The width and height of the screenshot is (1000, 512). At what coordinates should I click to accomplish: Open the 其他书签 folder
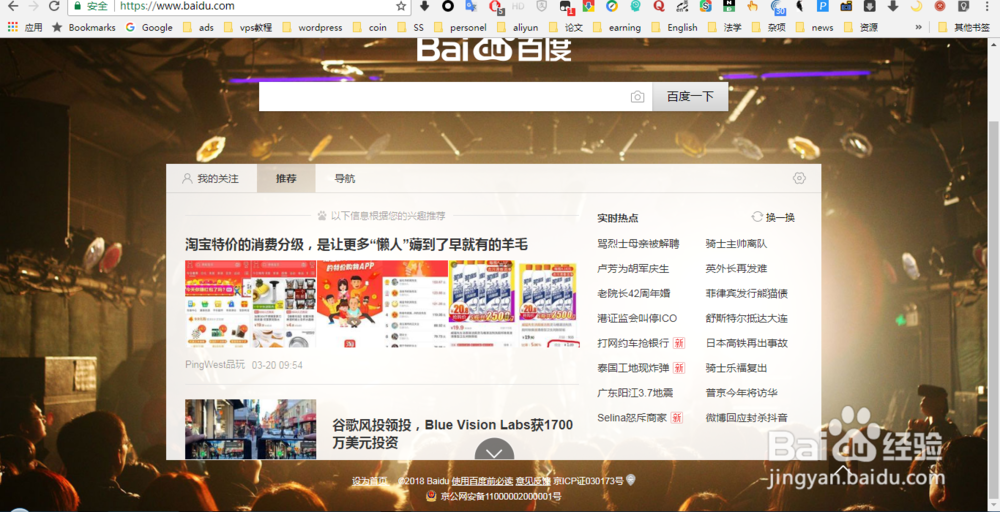click(964, 27)
